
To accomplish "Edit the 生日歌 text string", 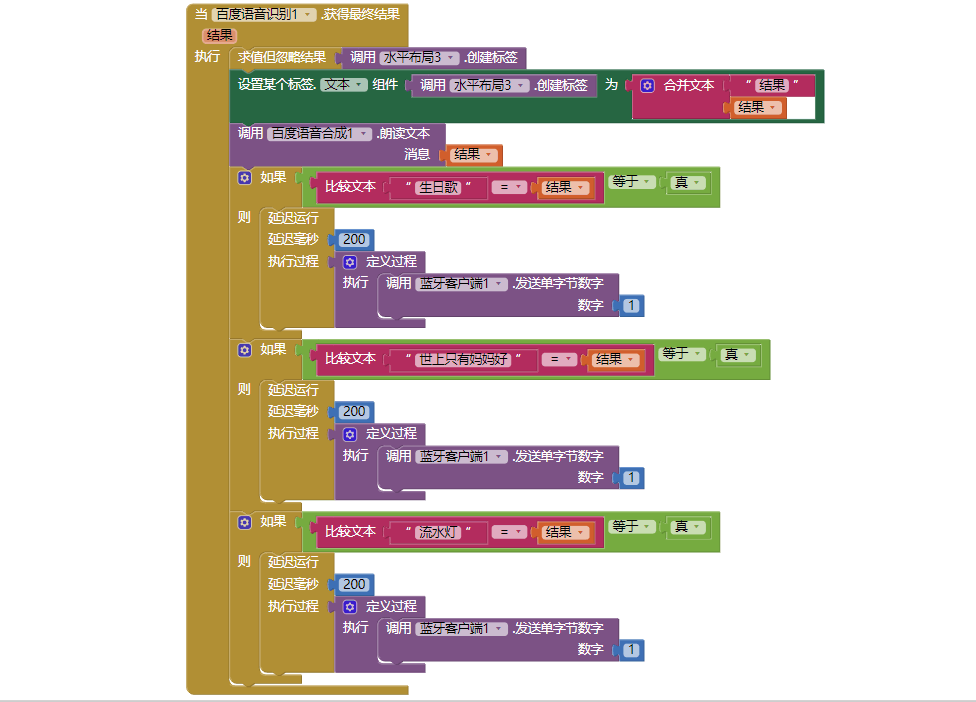I will [438, 187].
